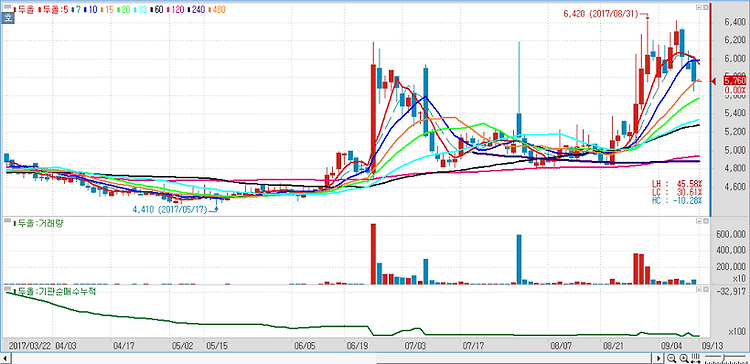Click the 6,400 price axis label
Viewport: 750px width, 364px height.
pos(734,22)
